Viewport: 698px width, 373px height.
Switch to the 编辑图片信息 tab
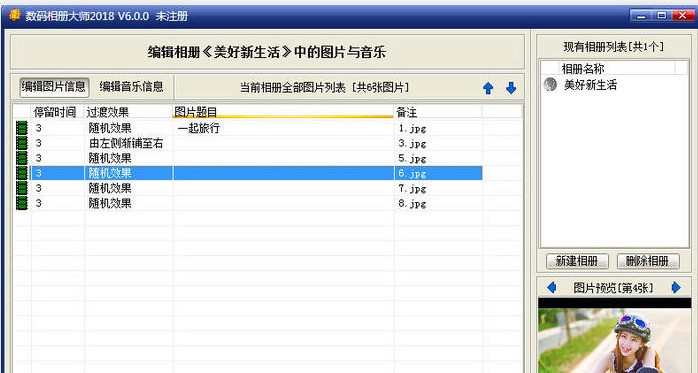pyautogui.click(x=54, y=87)
